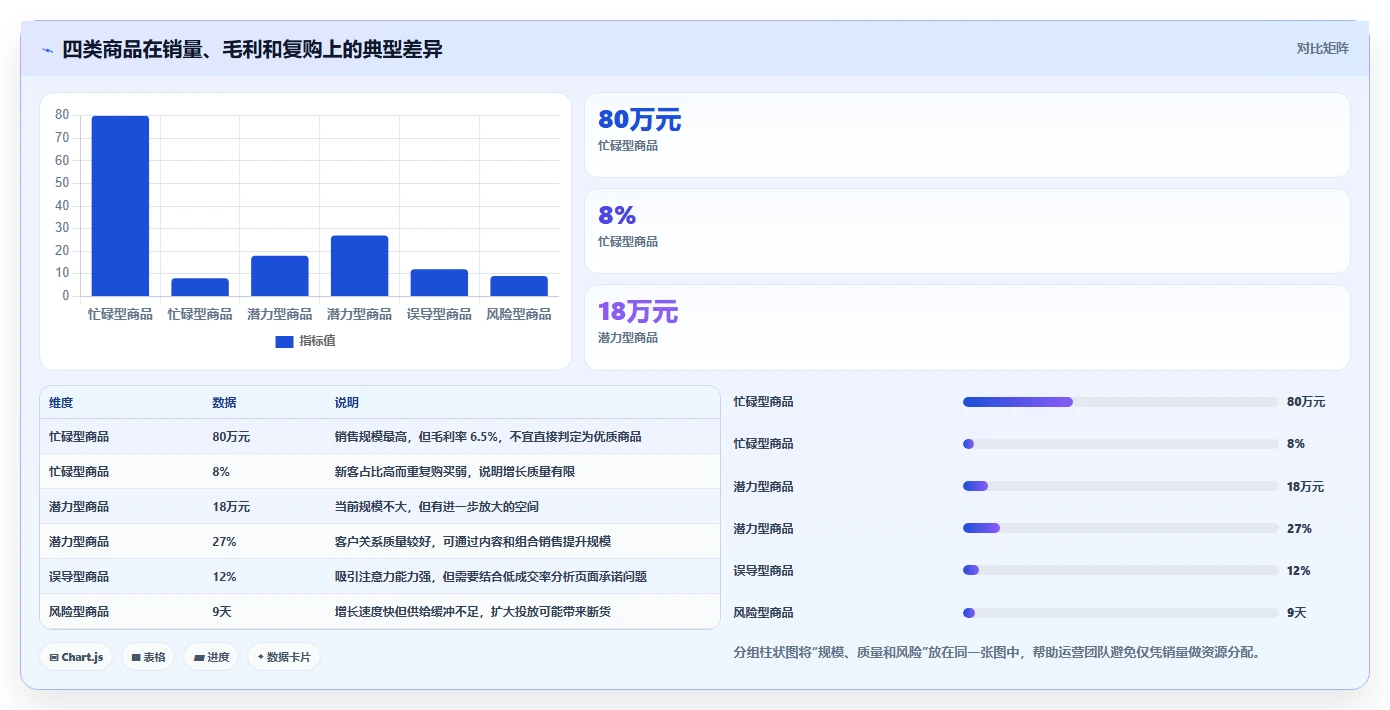The width and height of the screenshot is (1390, 710).
Task: Click the 潜力型商品 bar reaching about 27
Action: click(x=359, y=266)
